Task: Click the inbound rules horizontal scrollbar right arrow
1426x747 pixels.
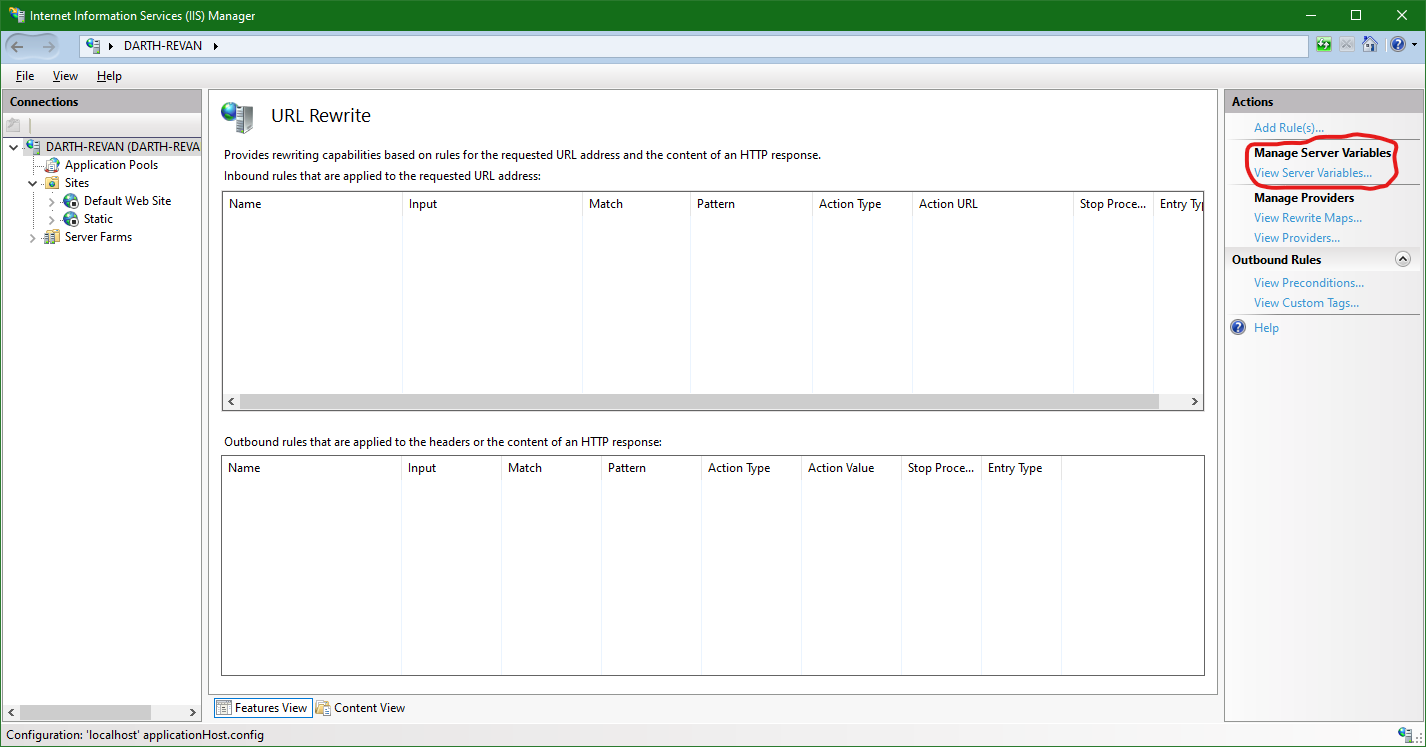Action: click(x=1194, y=401)
